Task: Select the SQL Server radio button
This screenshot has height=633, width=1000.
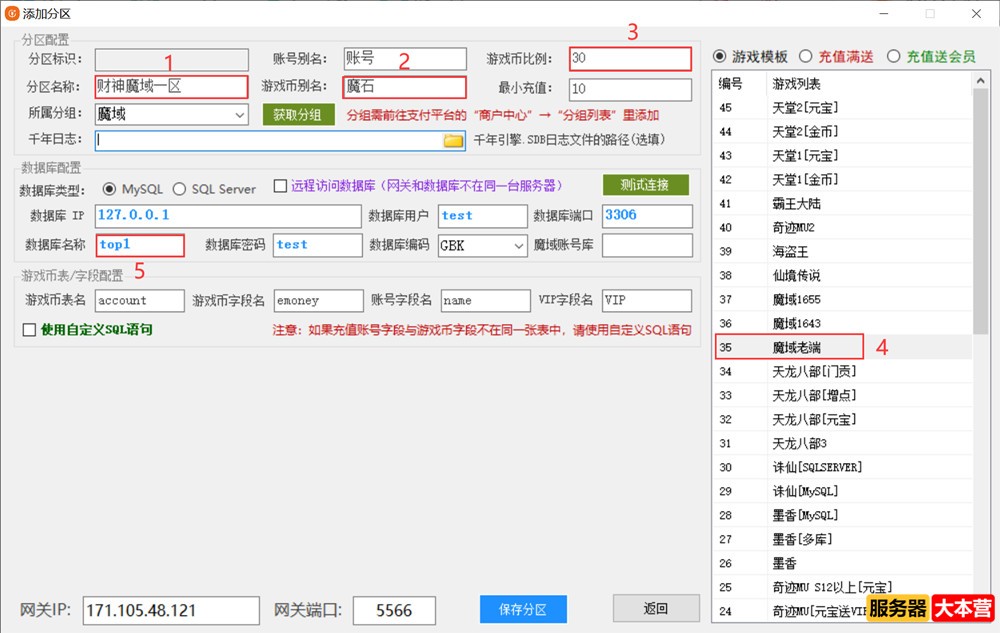Action: coord(180,189)
